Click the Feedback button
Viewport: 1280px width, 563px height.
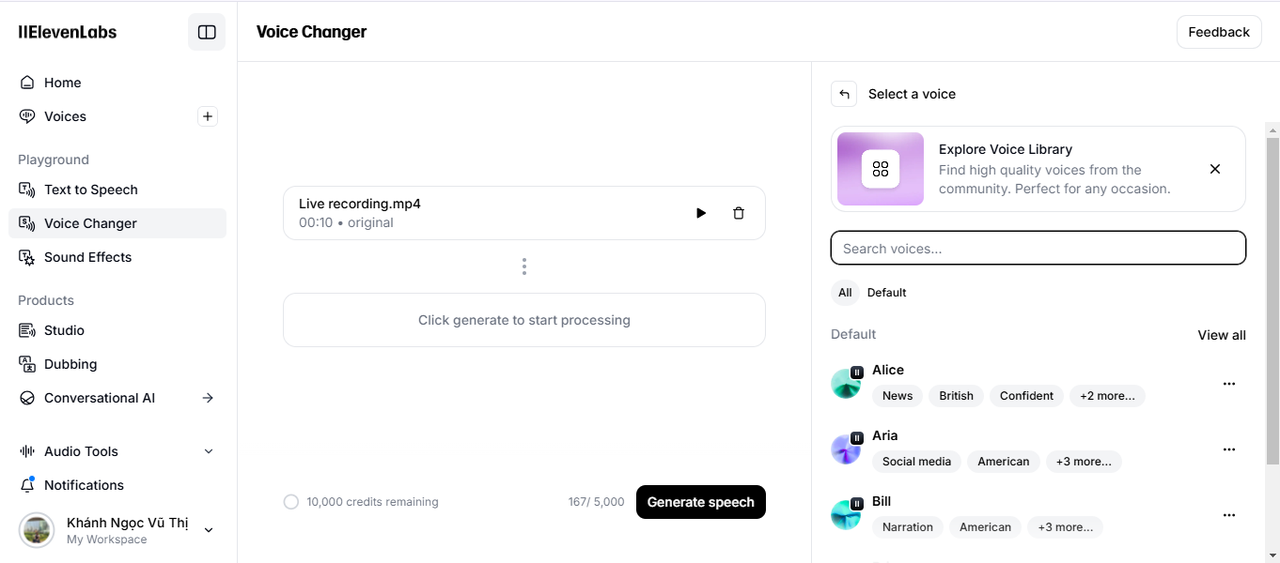[x=1219, y=32]
